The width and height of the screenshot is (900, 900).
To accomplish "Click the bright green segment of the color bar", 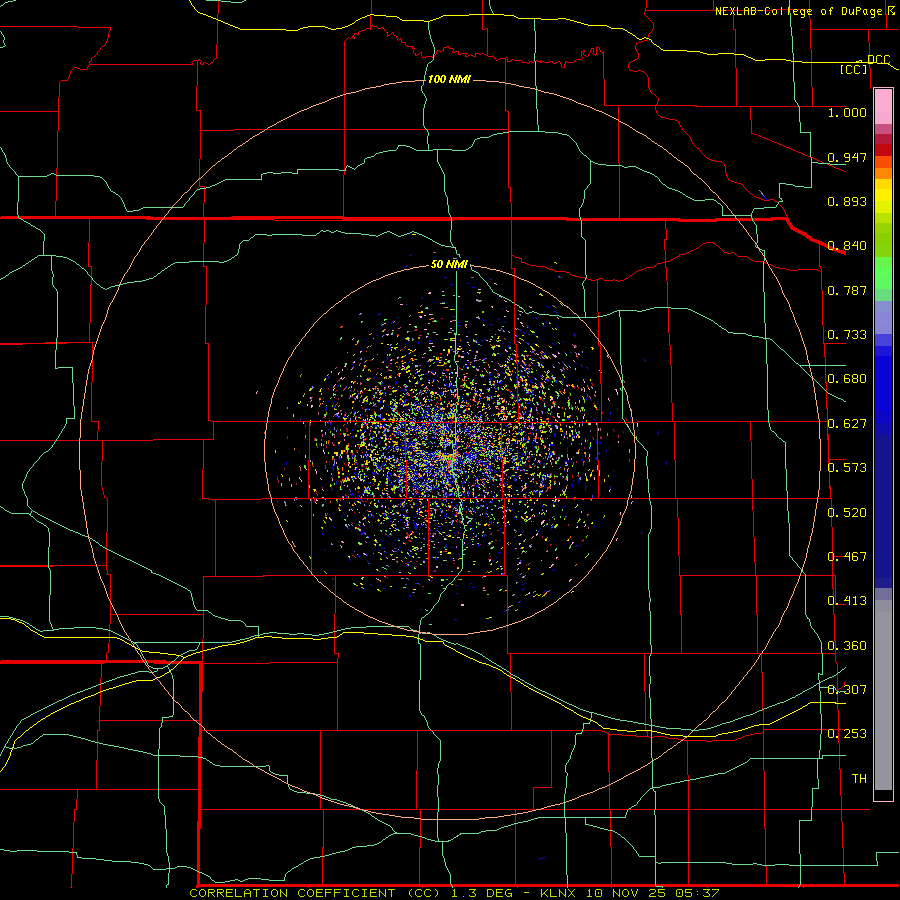I will coord(883,273).
